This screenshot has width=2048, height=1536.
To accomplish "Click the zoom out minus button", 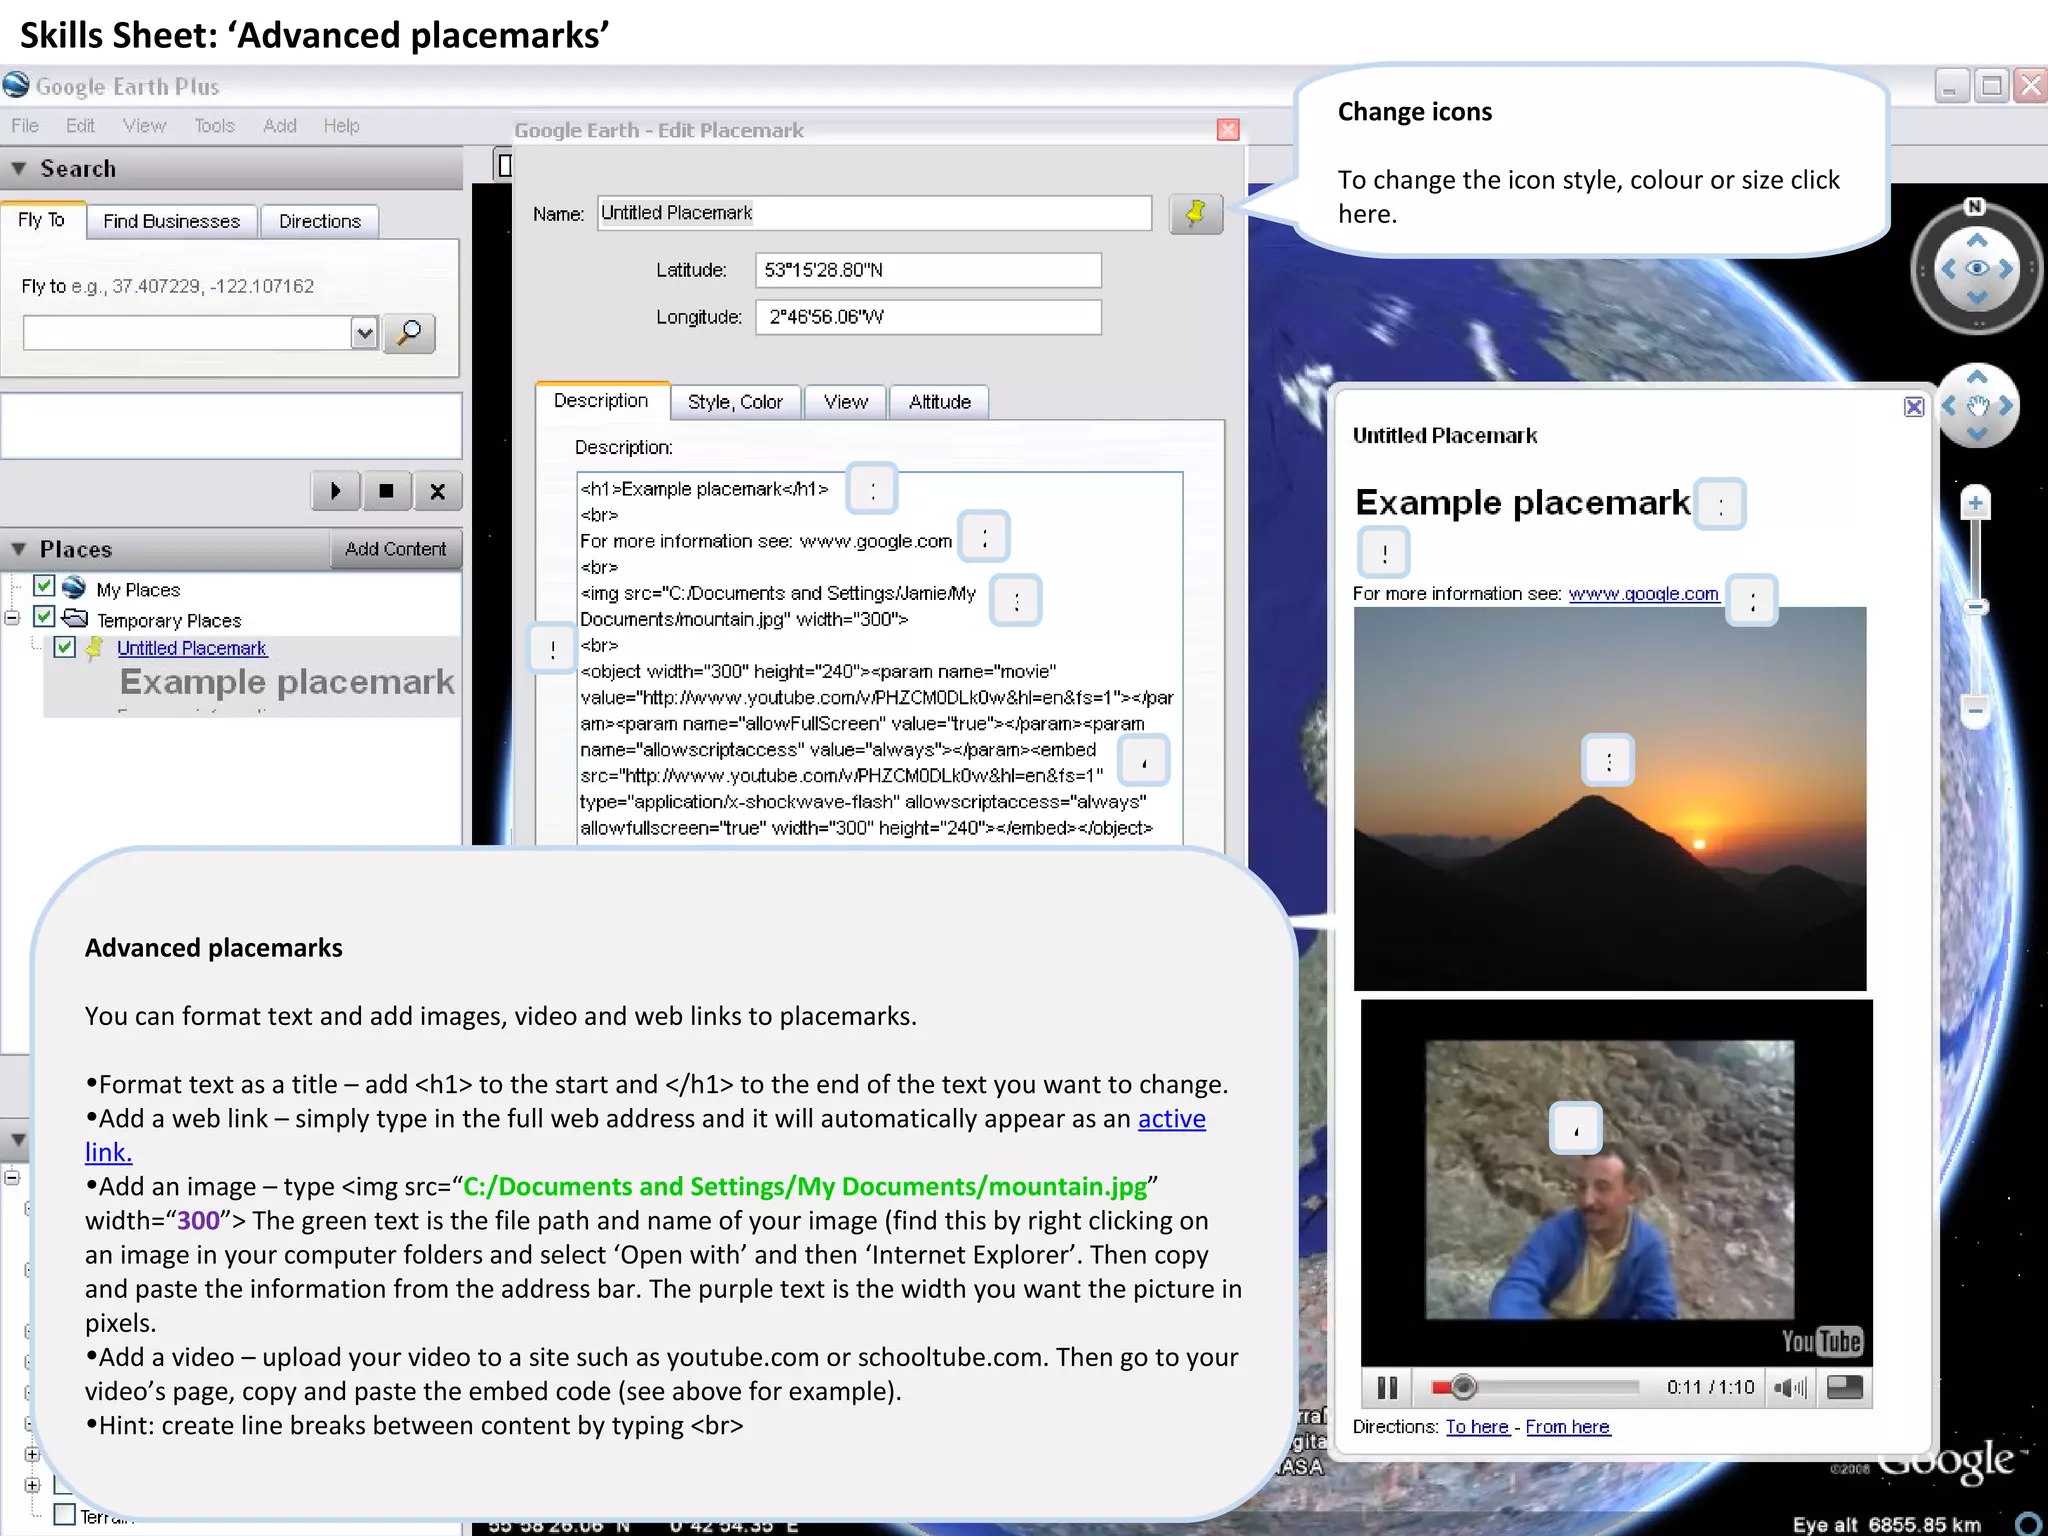I will click(x=1975, y=711).
